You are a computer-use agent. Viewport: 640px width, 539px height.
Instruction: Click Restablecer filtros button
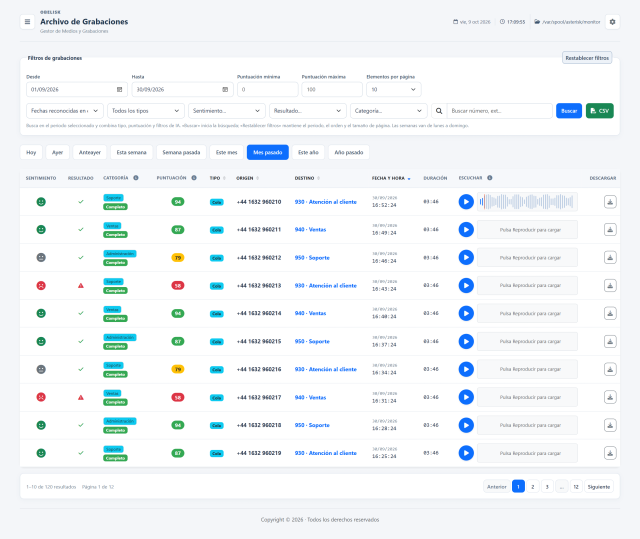[x=587, y=58]
